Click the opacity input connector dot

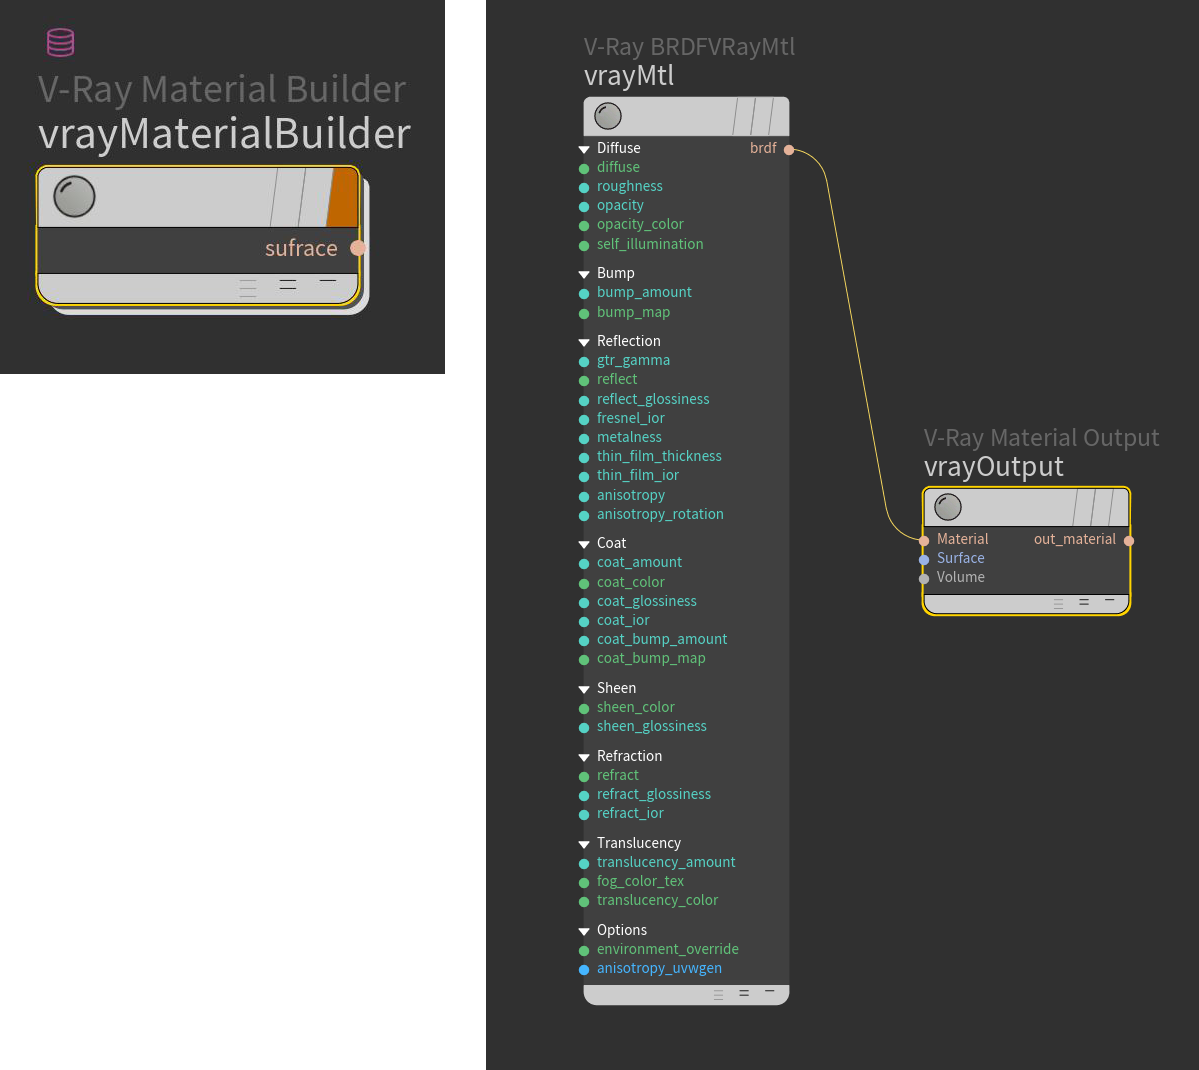[583, 207]
